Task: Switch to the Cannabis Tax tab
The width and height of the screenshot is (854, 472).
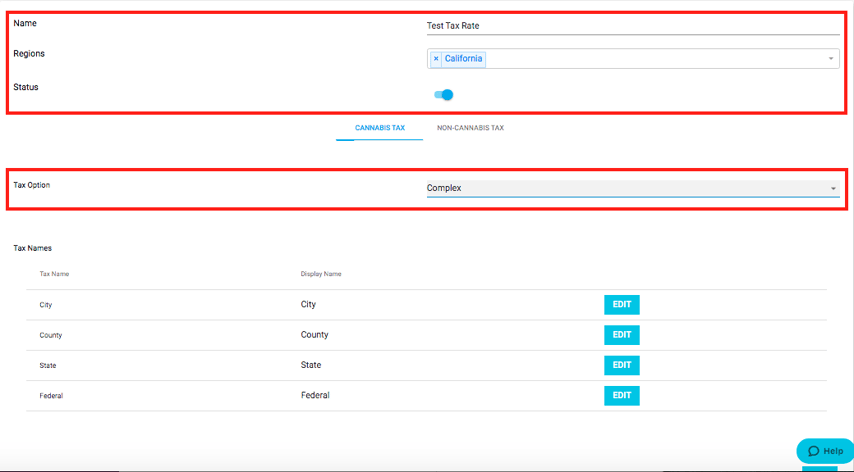Action: coord(379,128)
